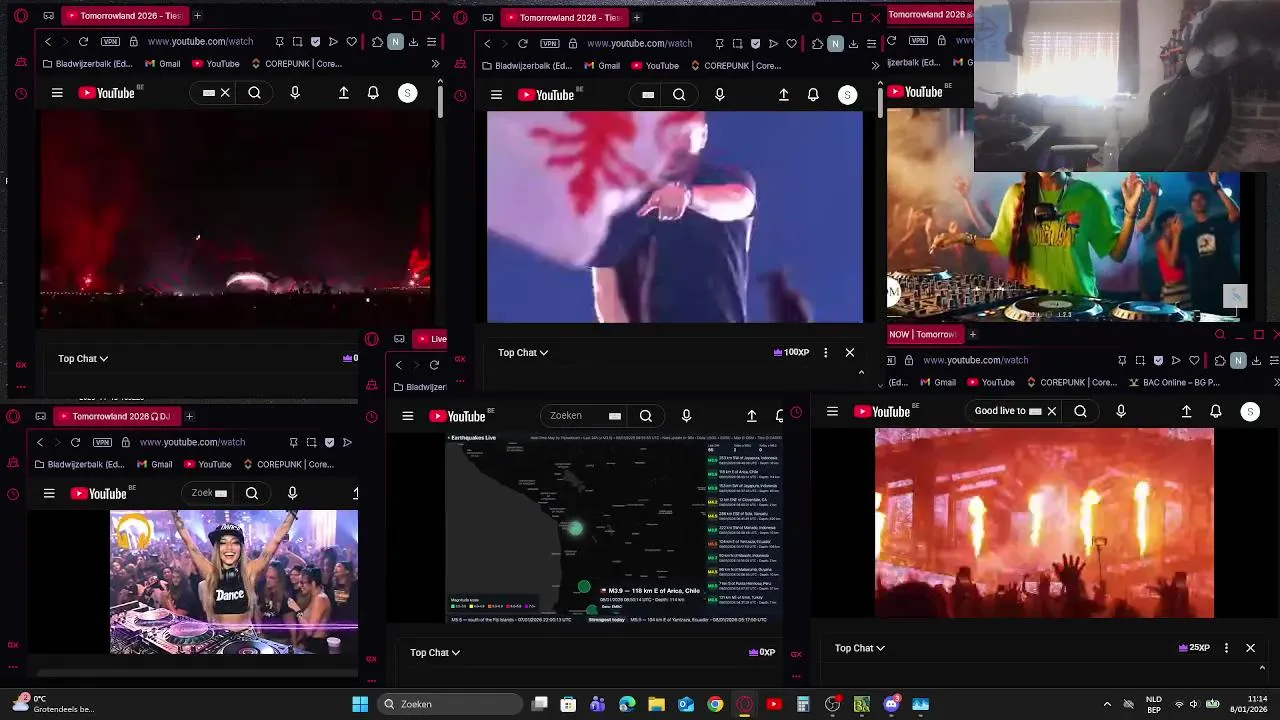Expand Top Chat dropdown in top-middle window
Viewport: 1280px width, 720px height.
523,352
